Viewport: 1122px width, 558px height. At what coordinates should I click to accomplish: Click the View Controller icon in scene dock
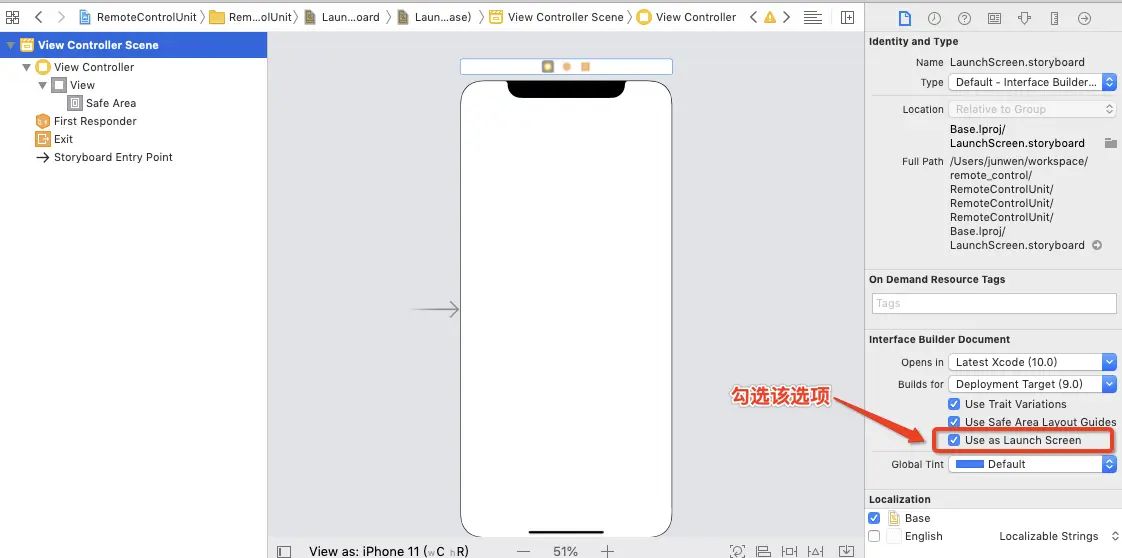547,67
